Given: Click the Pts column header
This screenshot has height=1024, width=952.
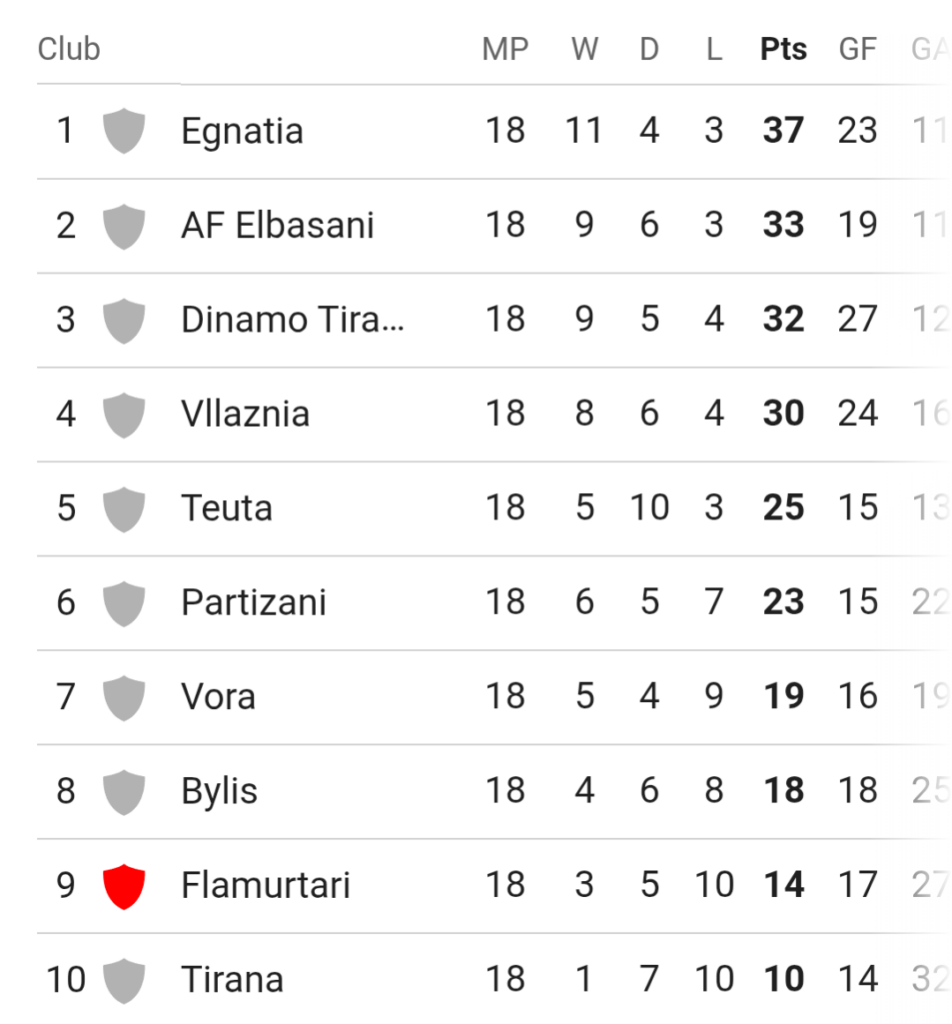Looking at the screenshot, I should point(783,49).
